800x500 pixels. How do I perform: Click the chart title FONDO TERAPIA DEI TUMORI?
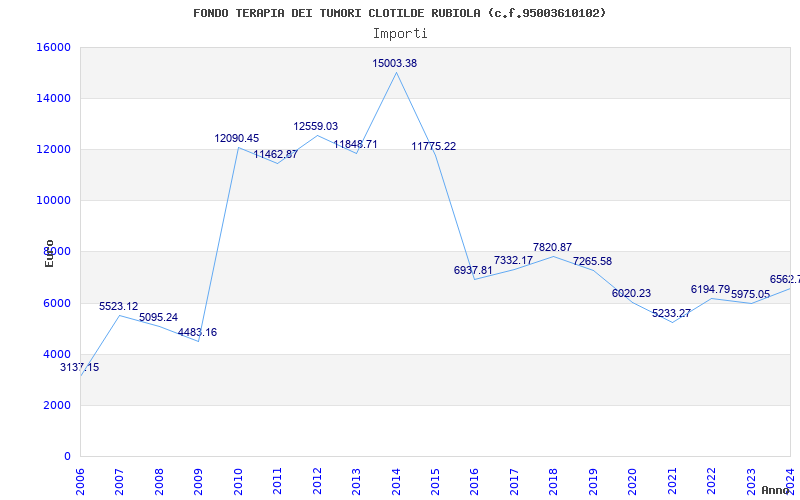tap(399, 13)
